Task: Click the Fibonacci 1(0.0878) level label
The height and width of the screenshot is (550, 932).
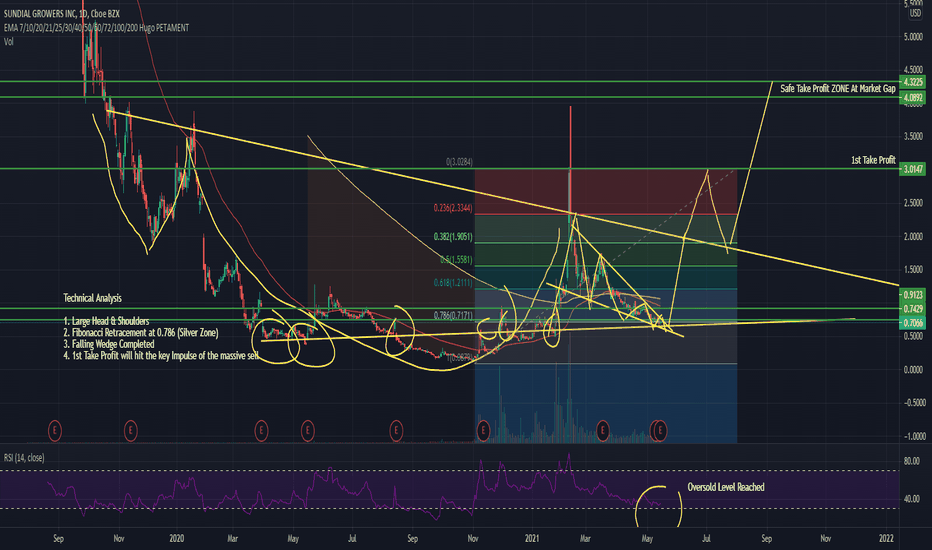Action: pyautogui.click(x=460, y=357)
